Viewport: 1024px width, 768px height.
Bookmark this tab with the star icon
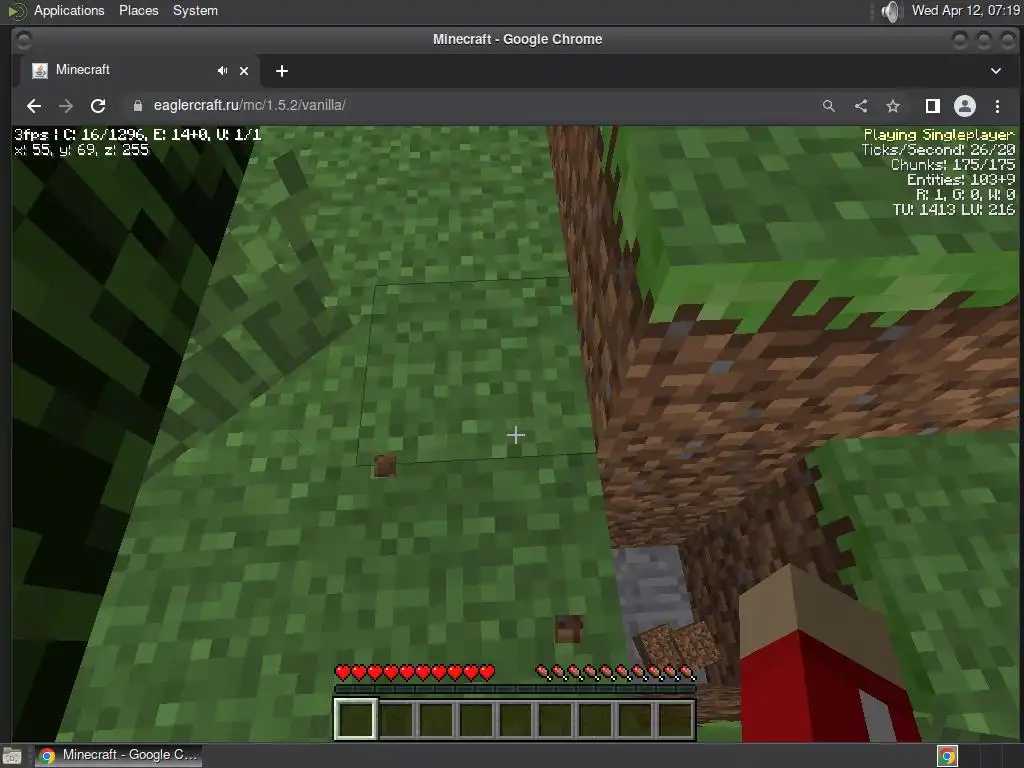click(893, 106)
